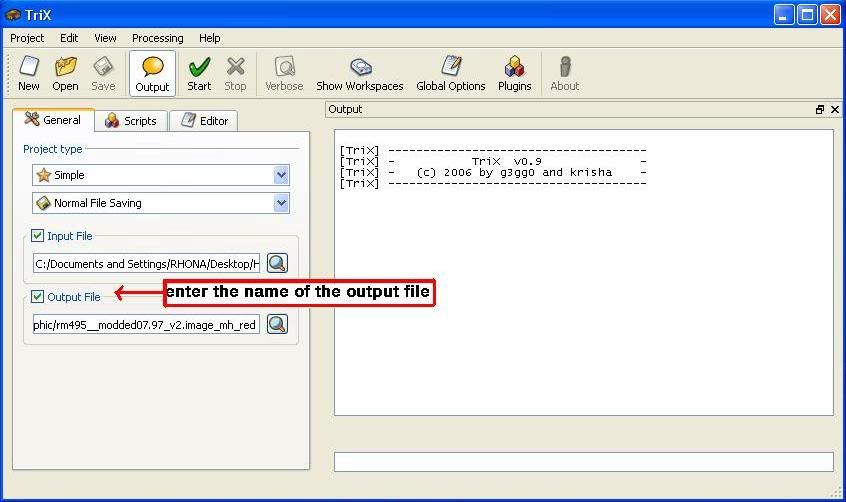This screenshot has width=846, height=502.
Task: Click the Save toolbar icon
Action: click(103, 73)
